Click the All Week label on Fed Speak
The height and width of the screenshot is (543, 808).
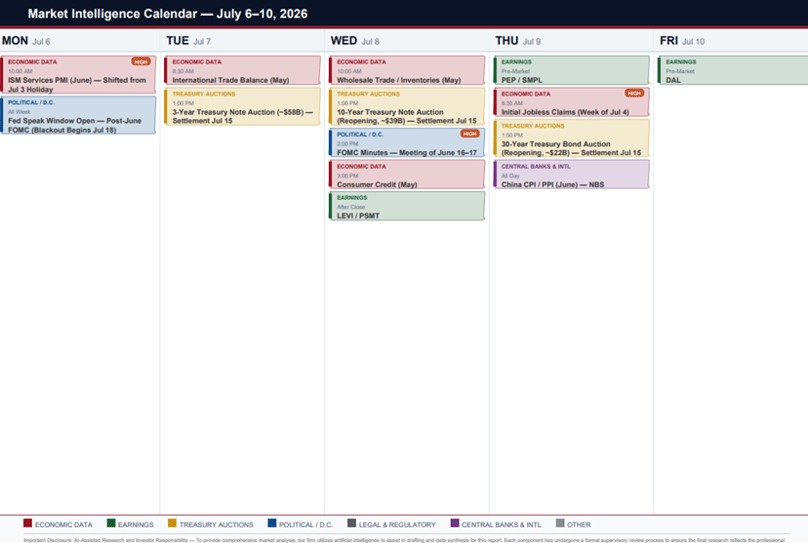tap(19, 112)
